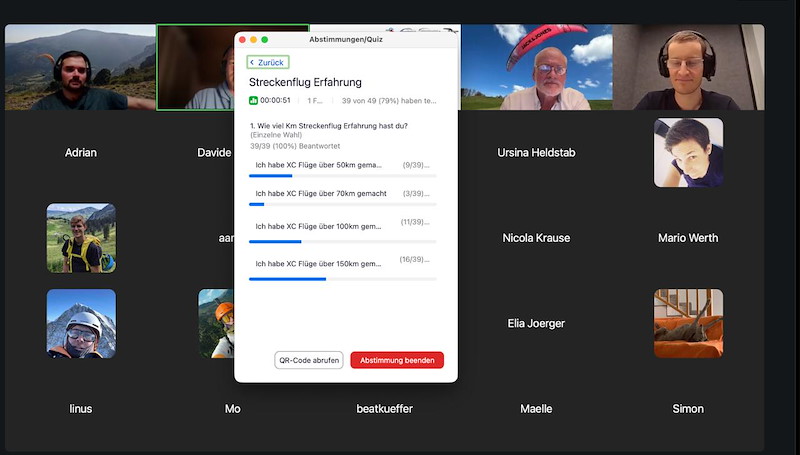Viewport: 800px width, 455px height.
Task: Click the Elia Joerger name label
Action: click(536, 323)
